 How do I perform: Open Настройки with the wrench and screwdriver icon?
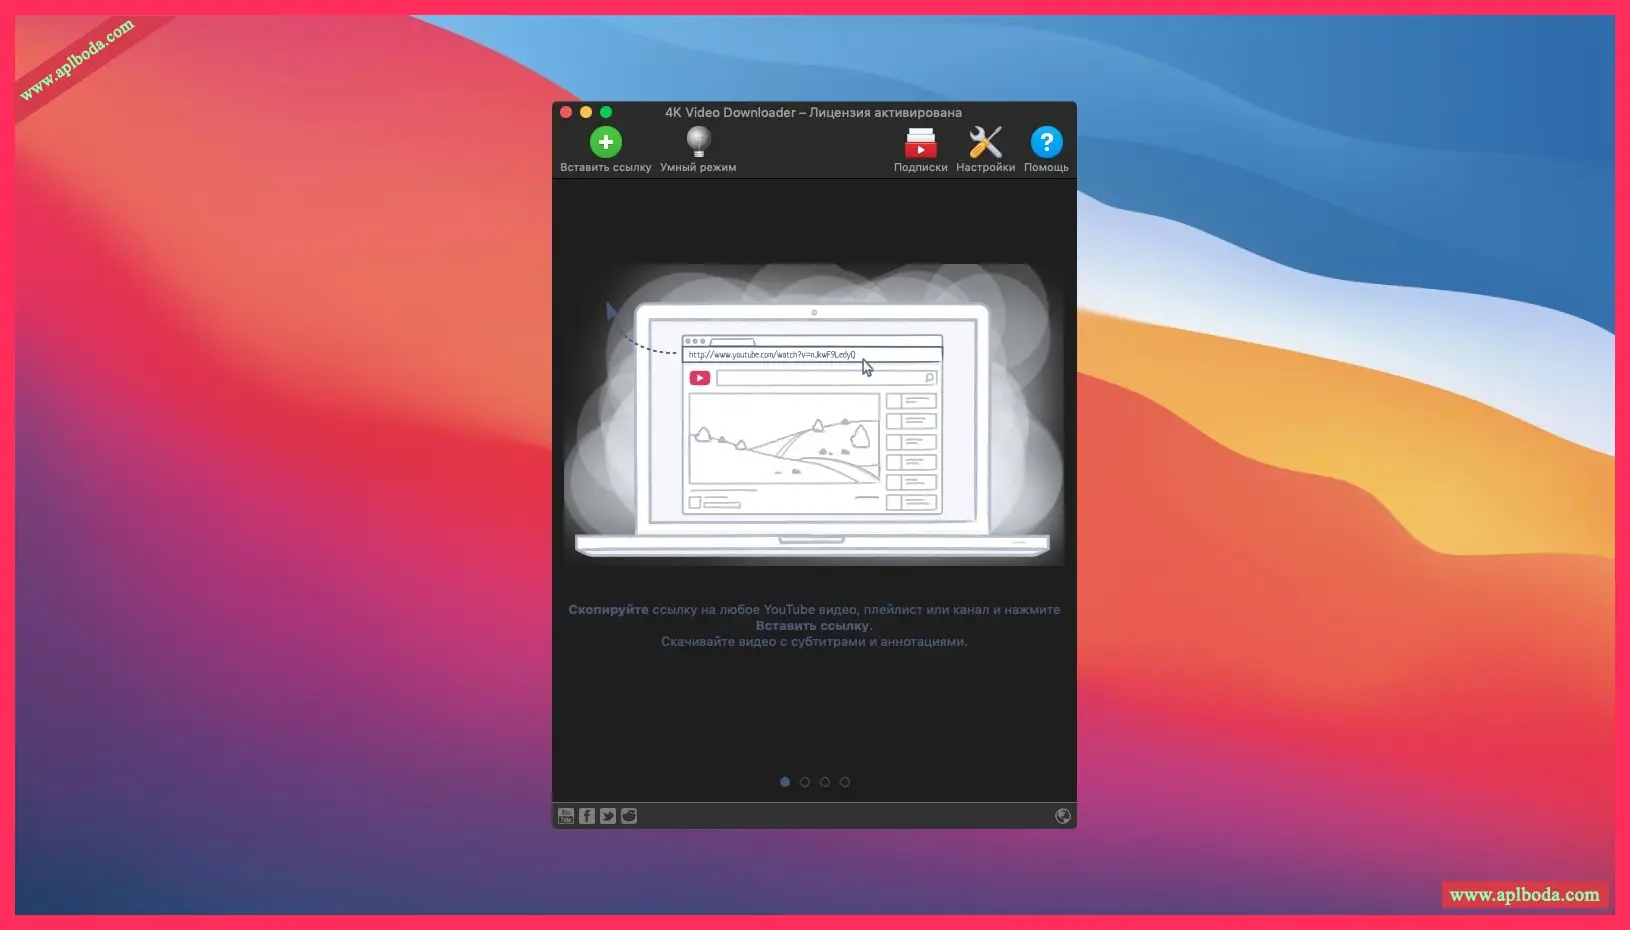pos(985,143)
